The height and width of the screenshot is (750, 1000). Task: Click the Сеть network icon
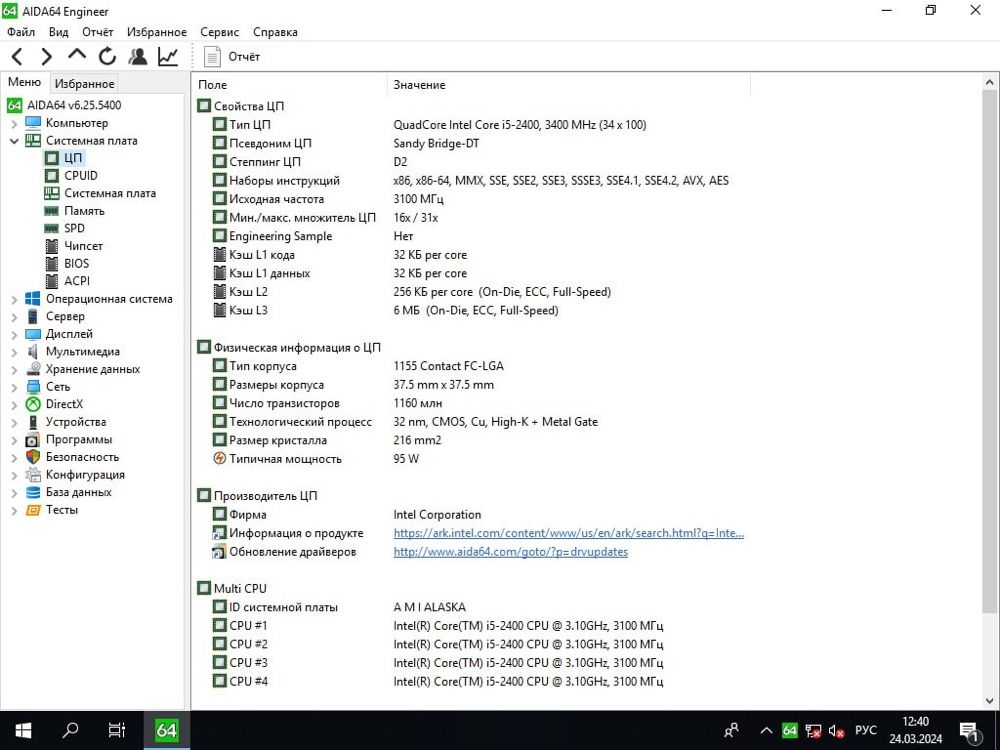click(33, 386)
